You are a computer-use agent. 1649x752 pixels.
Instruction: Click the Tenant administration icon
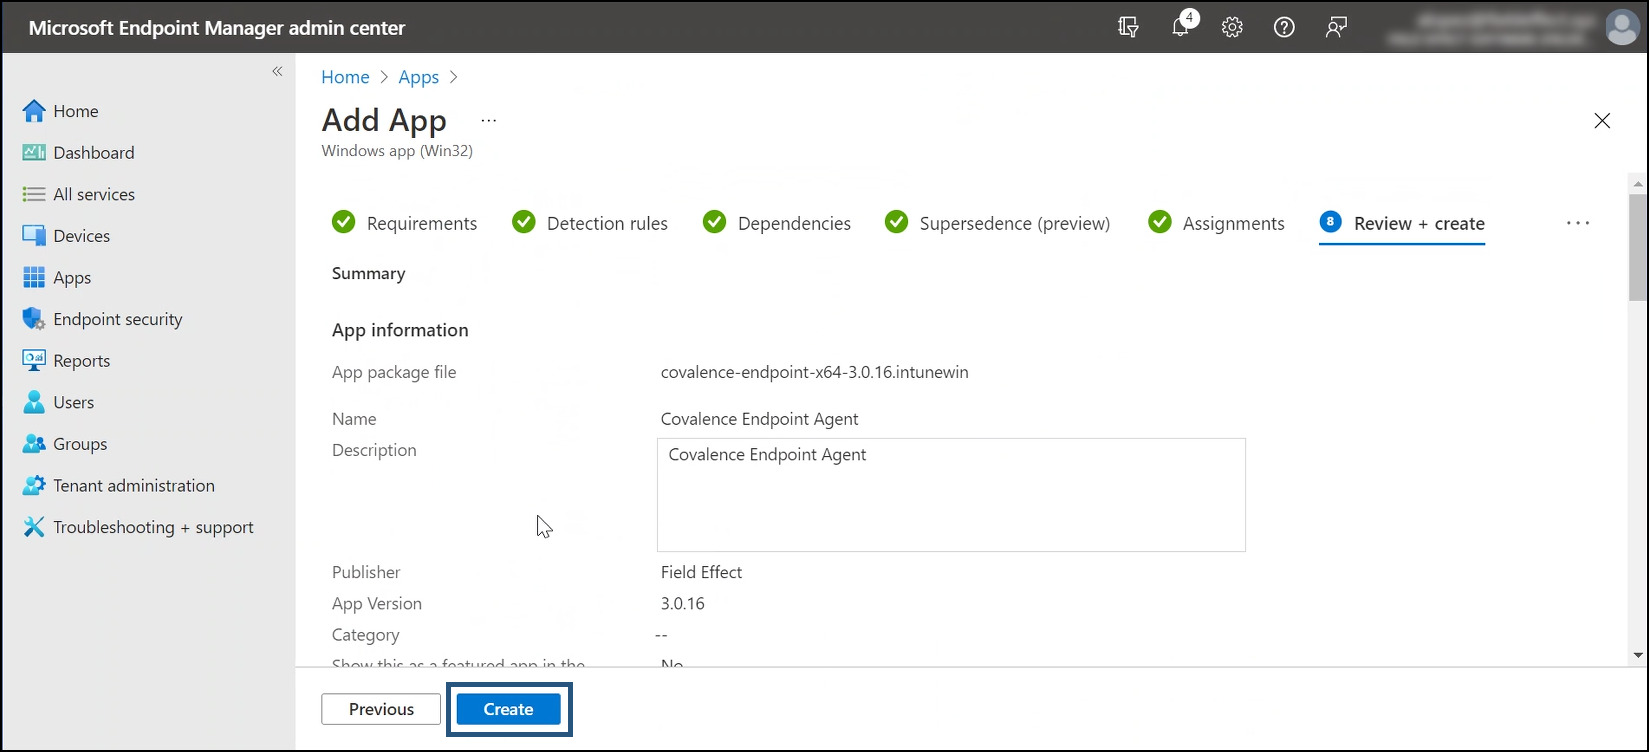[x=34, y=486]
